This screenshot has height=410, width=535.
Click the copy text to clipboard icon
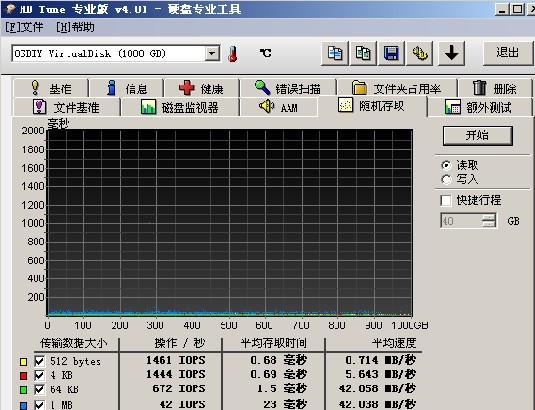(x=335, y=53)
